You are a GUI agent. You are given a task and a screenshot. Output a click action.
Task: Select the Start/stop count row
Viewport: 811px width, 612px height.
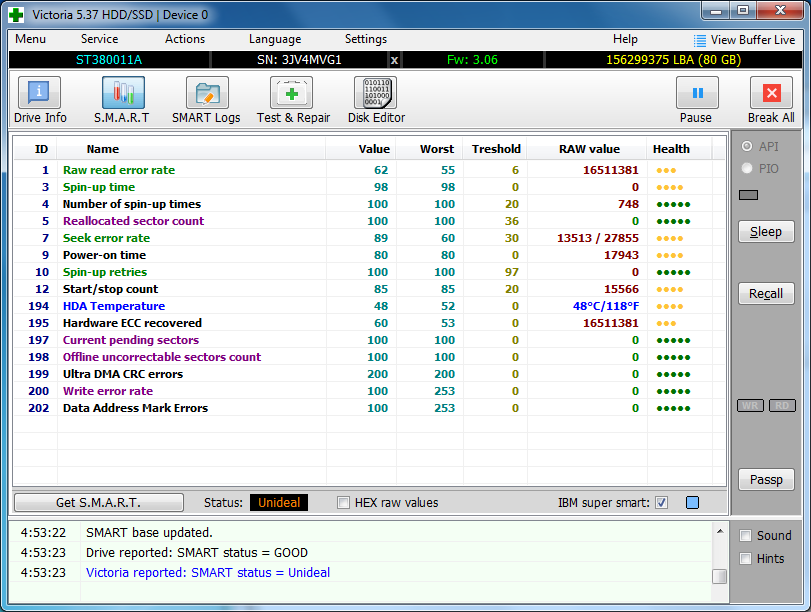pos(369,289)
